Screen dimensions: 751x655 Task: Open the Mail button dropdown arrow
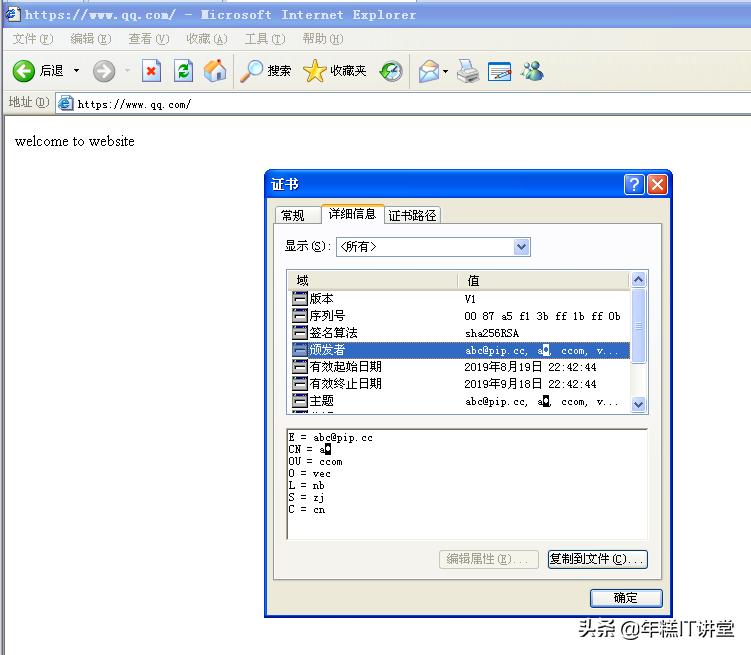(445, 72)
